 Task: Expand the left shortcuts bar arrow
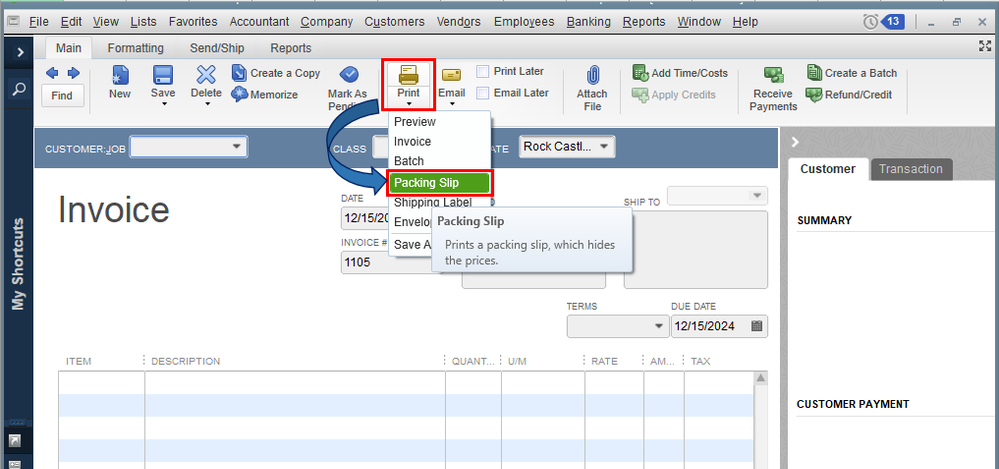pos(20,52)
